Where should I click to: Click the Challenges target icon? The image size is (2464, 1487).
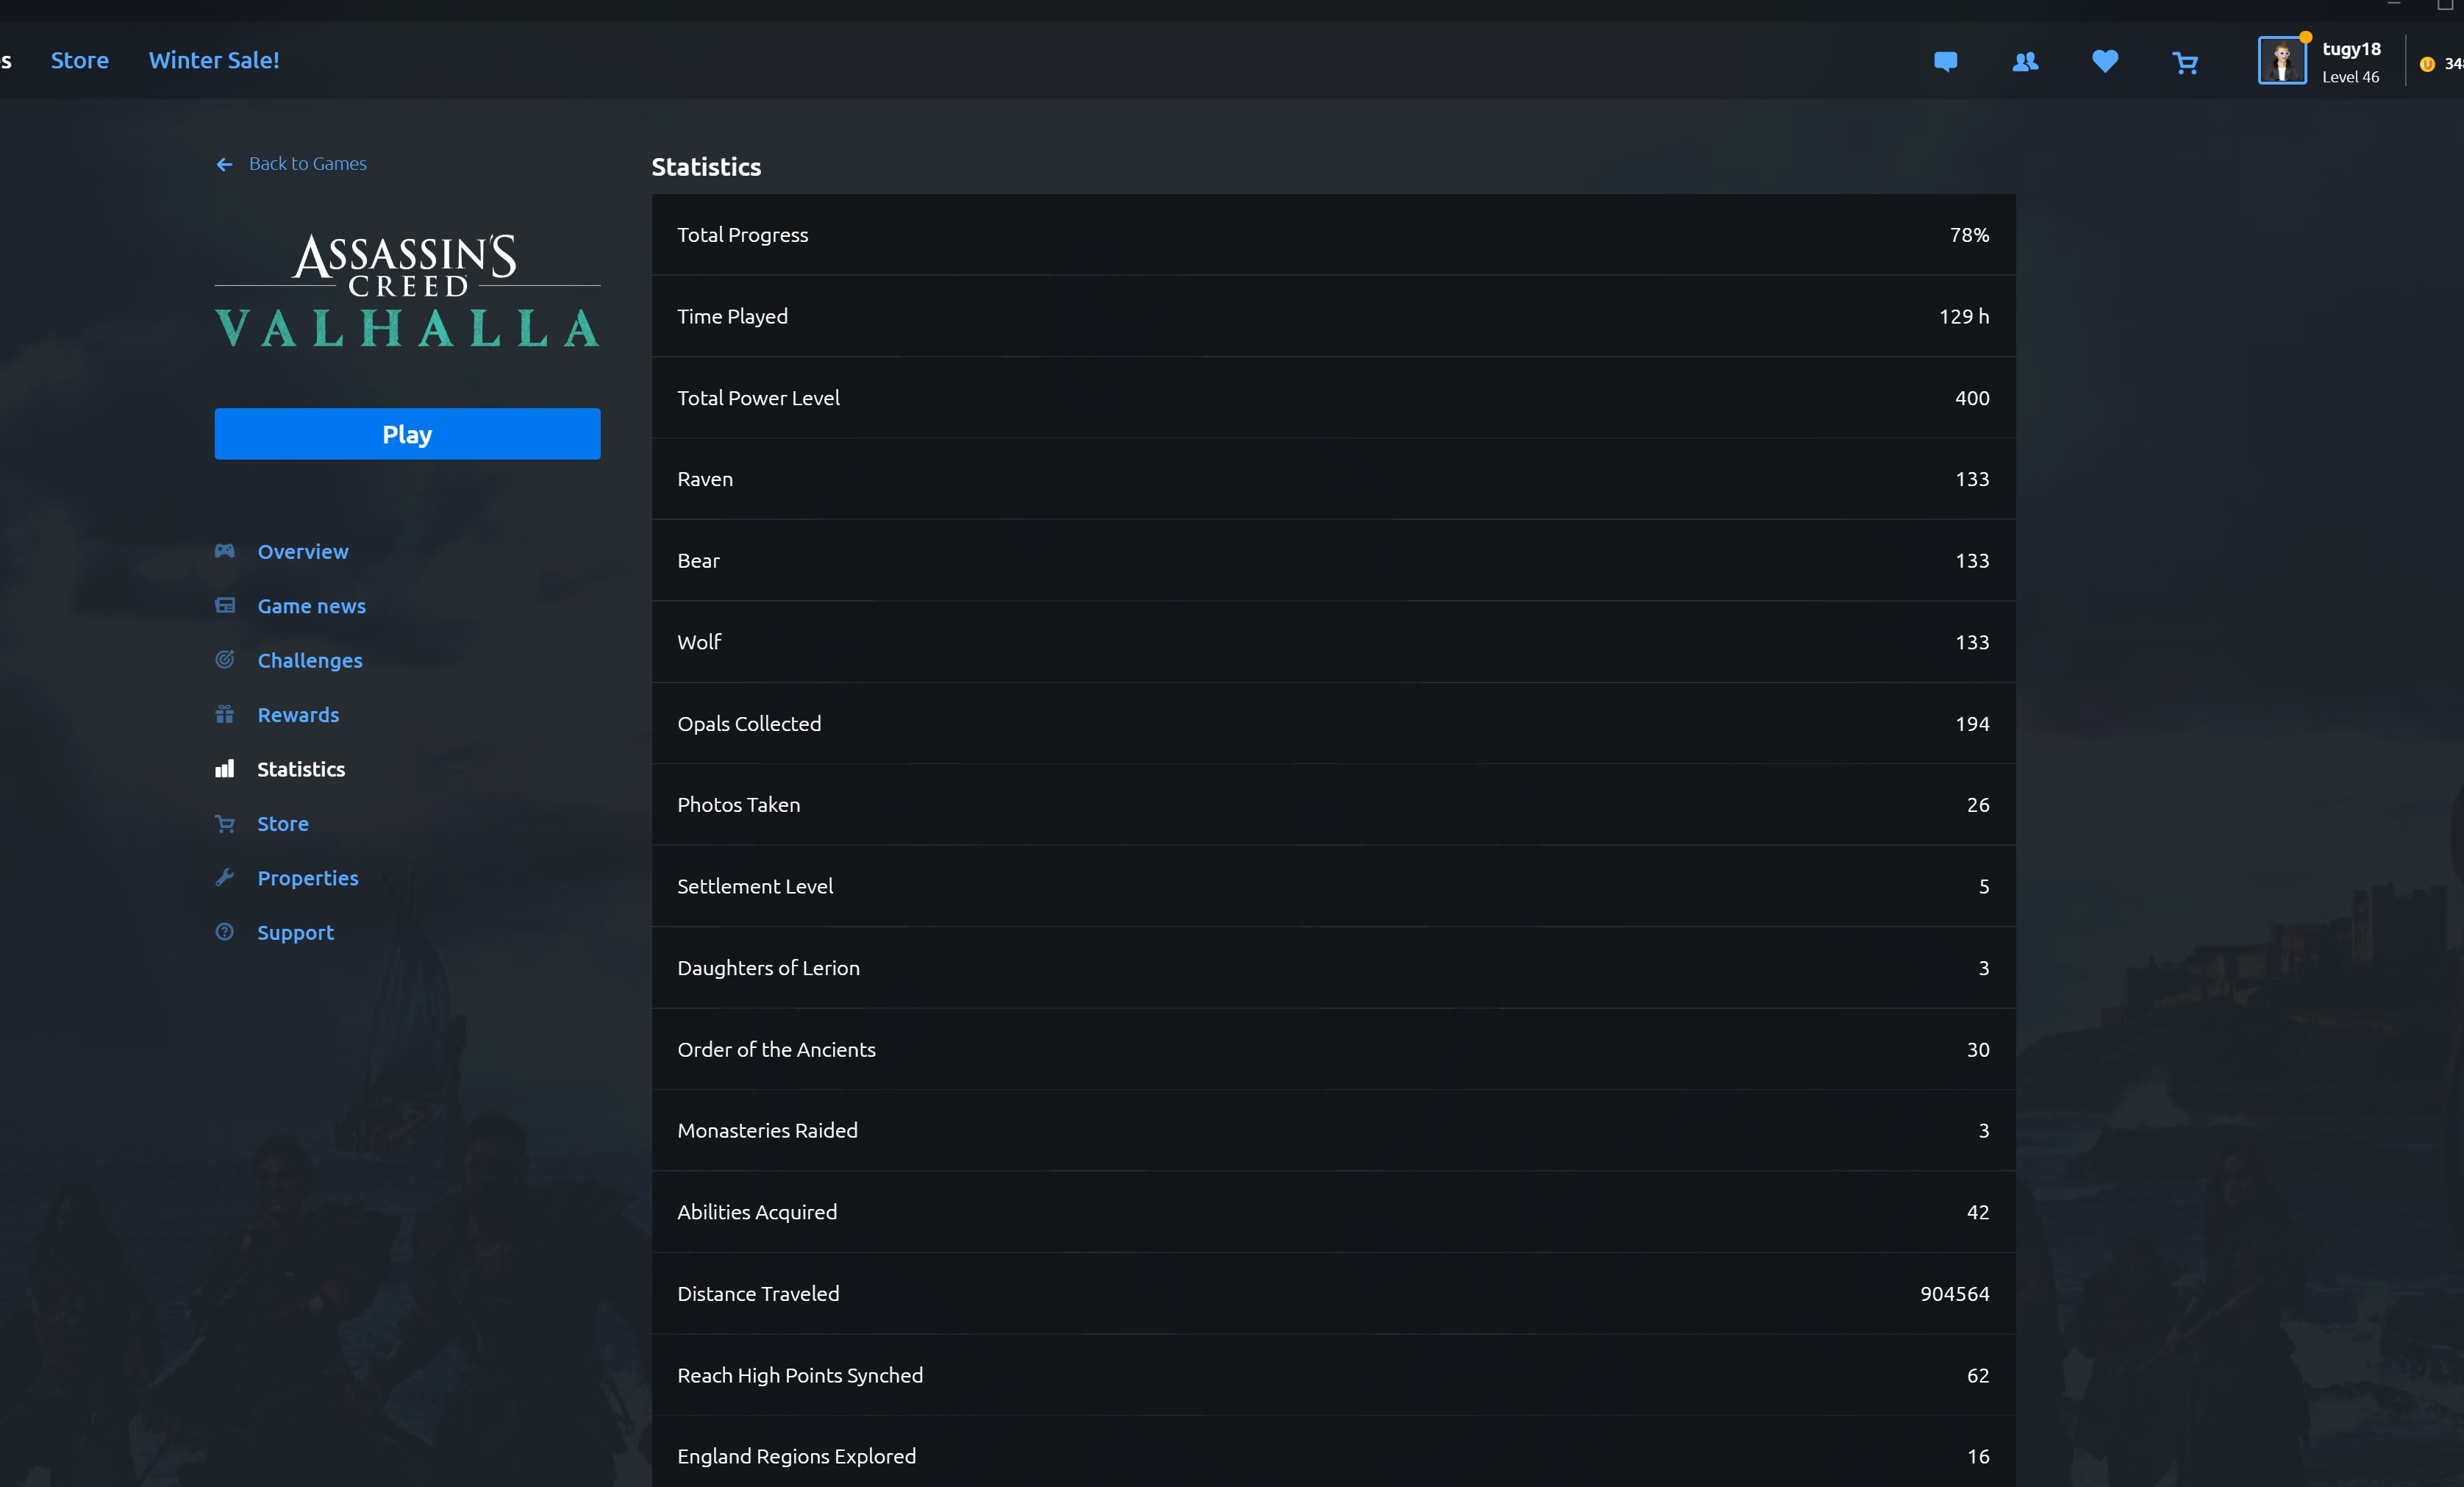click(x=225, y=659)
